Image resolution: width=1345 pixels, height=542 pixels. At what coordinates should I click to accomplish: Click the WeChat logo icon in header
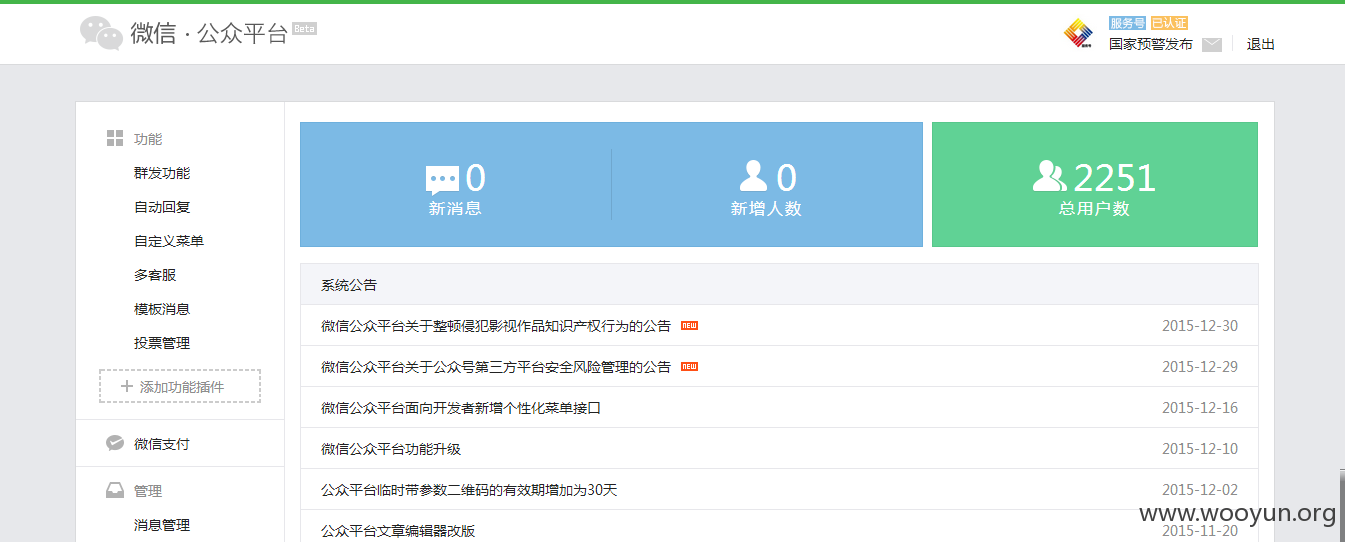(101, 33)
